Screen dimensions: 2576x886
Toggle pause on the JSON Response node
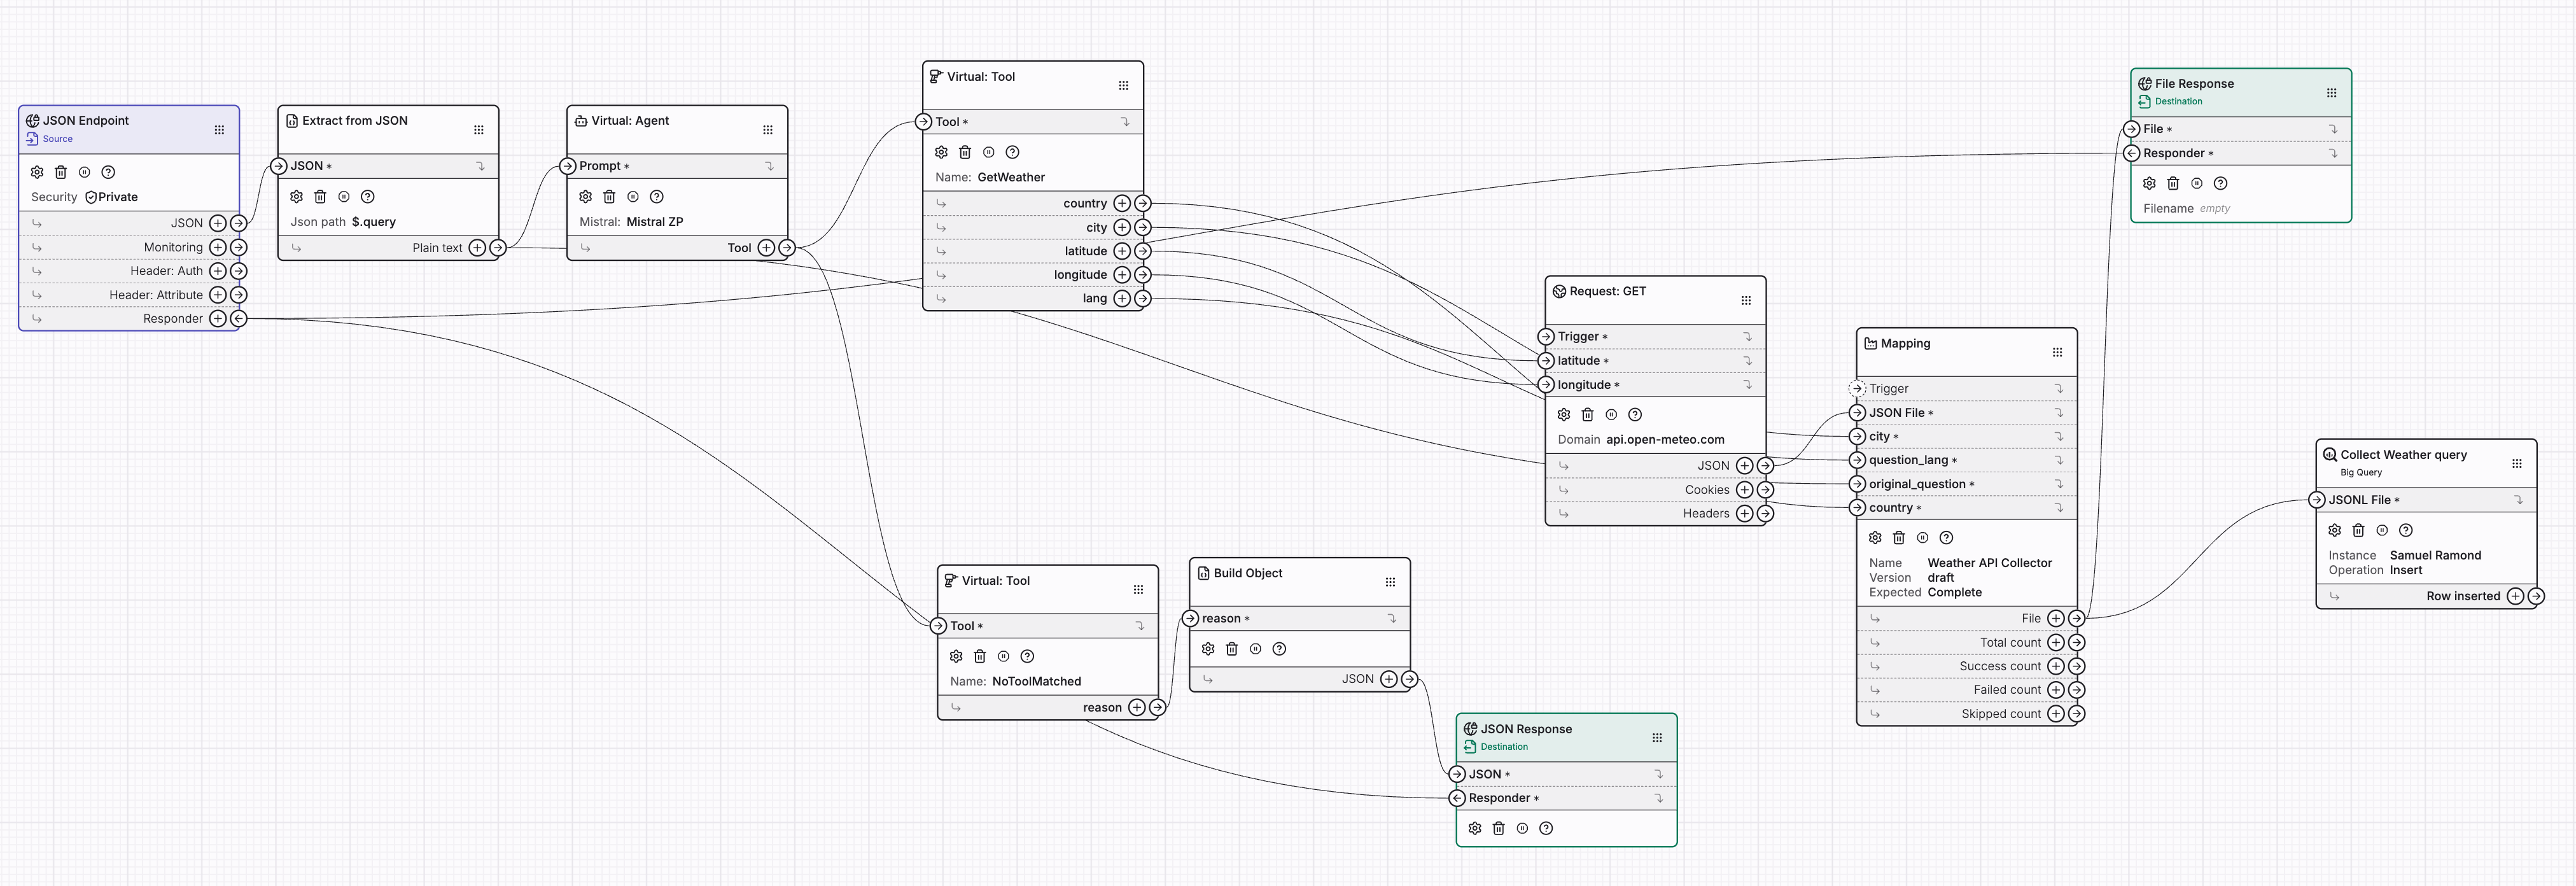(x=1522, y=828)
